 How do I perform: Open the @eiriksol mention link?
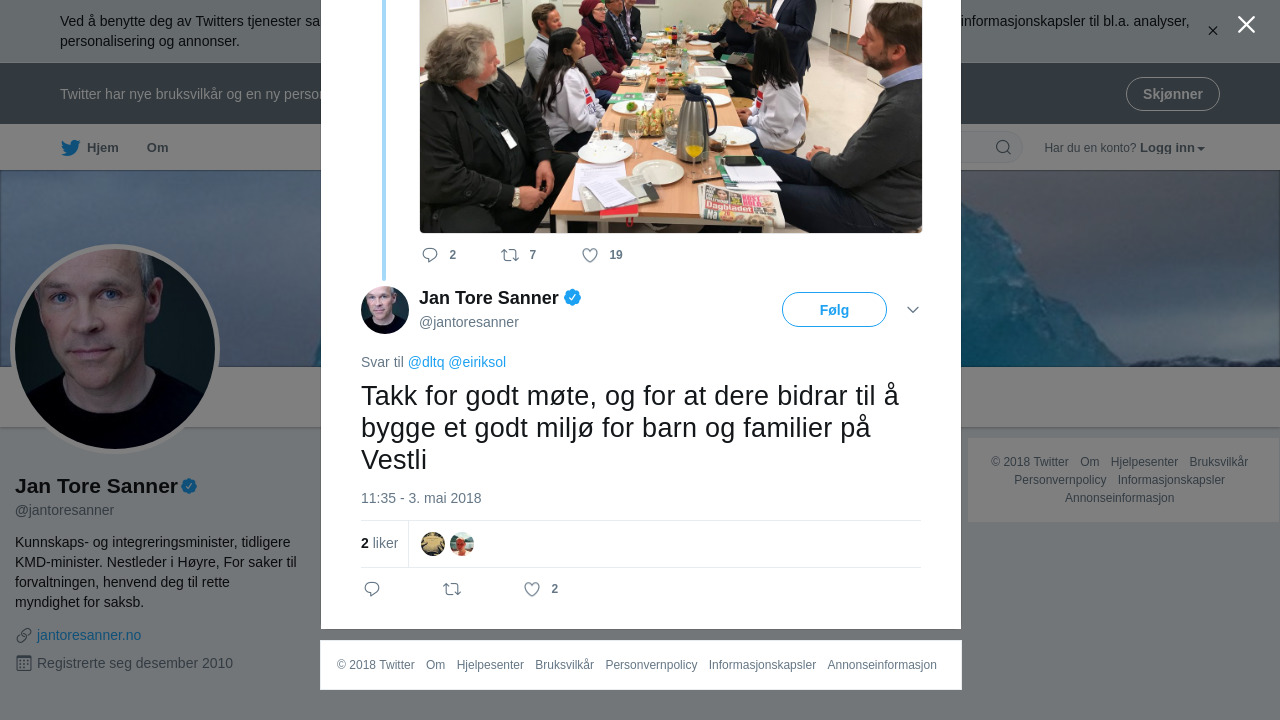pyautogui.click(x=477, y=362)
